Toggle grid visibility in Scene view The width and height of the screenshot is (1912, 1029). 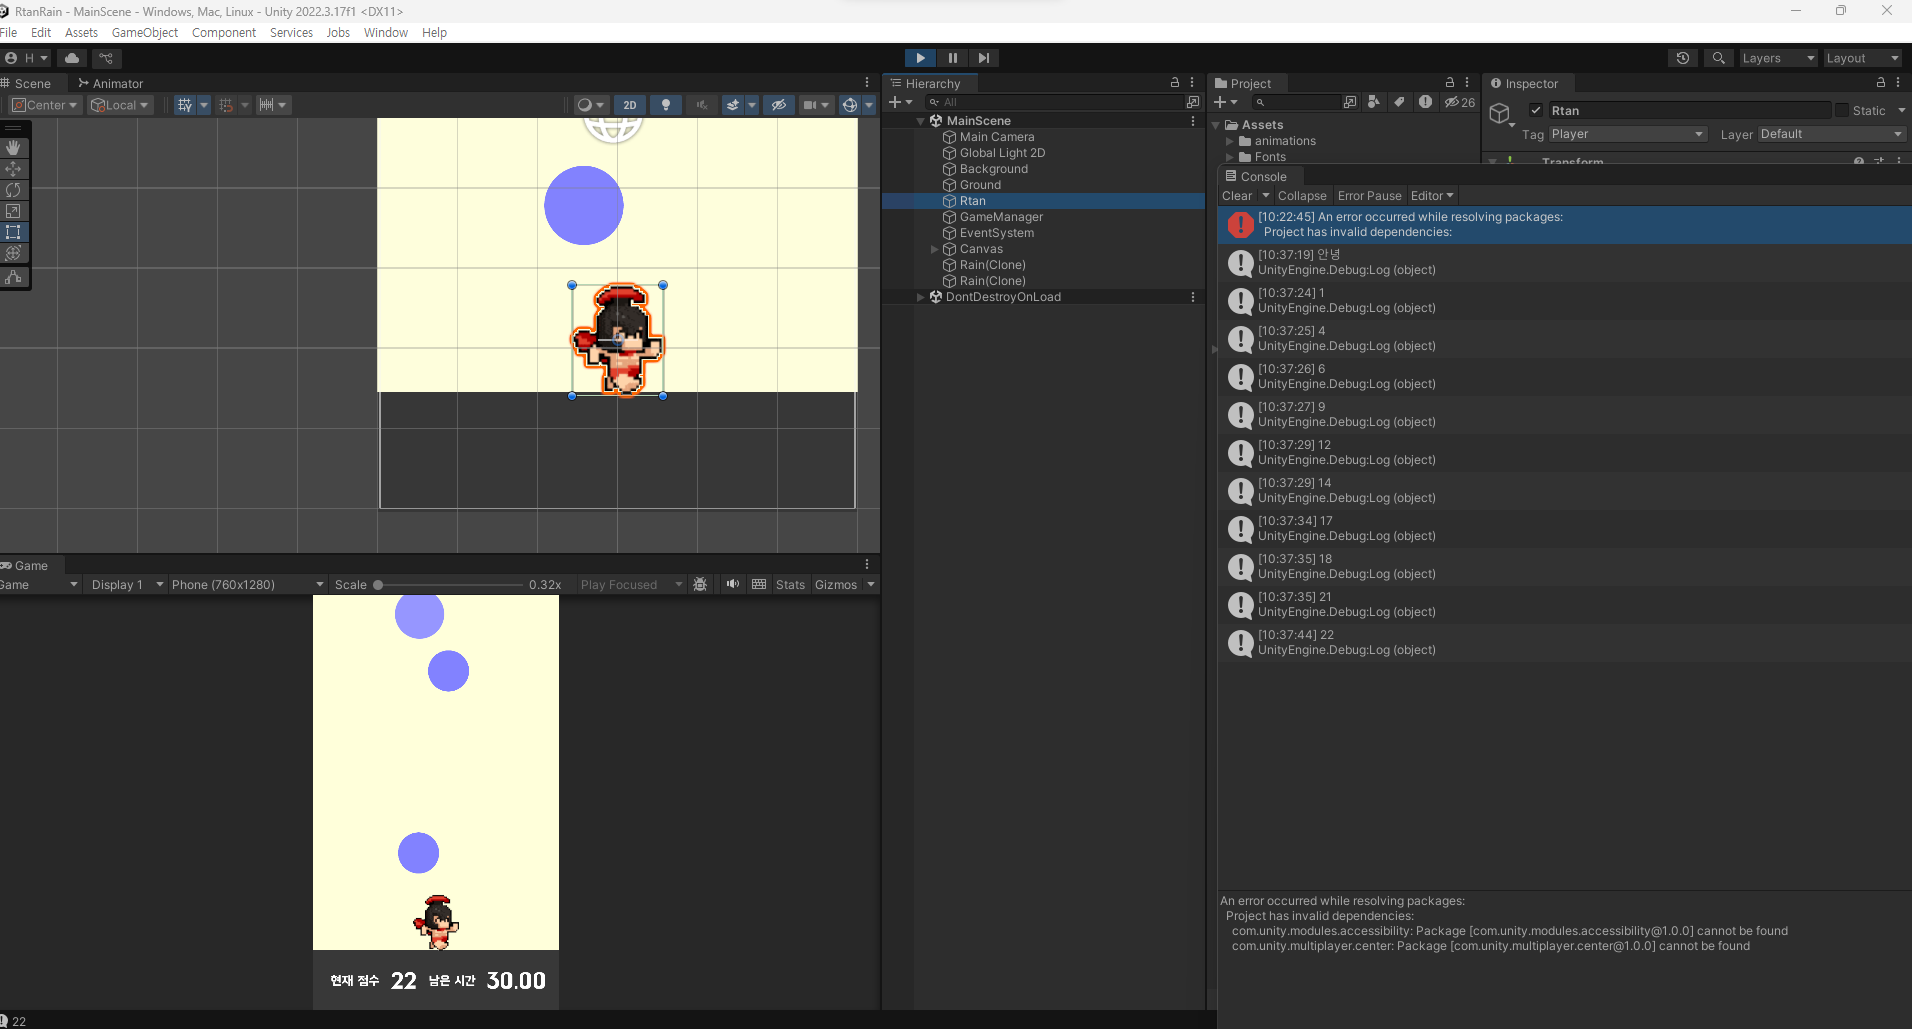[184, 105]
